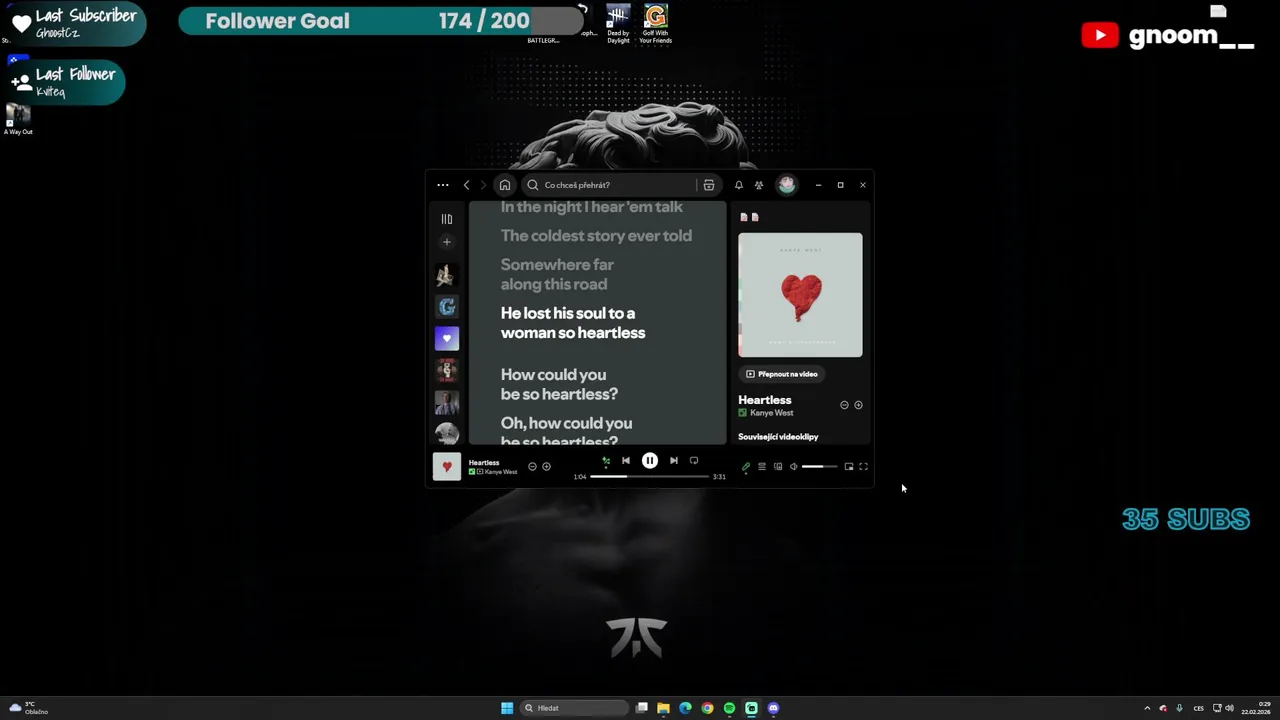Image resolution: width=1280 pixels, height=720 pixels.
Task: Click the taskbar 'Hledat' search box
Action: point(575,708)
